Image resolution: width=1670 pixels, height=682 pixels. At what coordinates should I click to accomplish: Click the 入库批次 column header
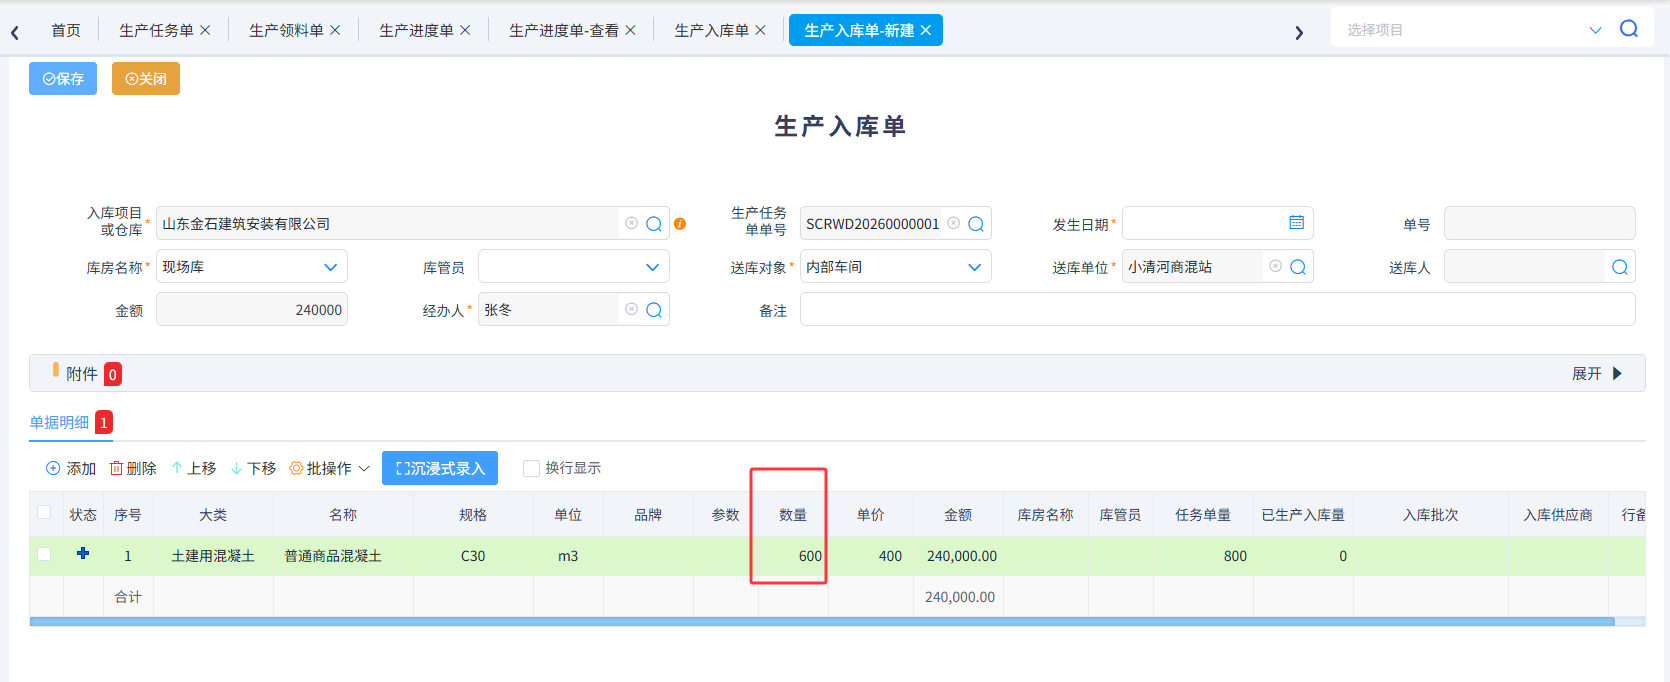click(1430, 515)
